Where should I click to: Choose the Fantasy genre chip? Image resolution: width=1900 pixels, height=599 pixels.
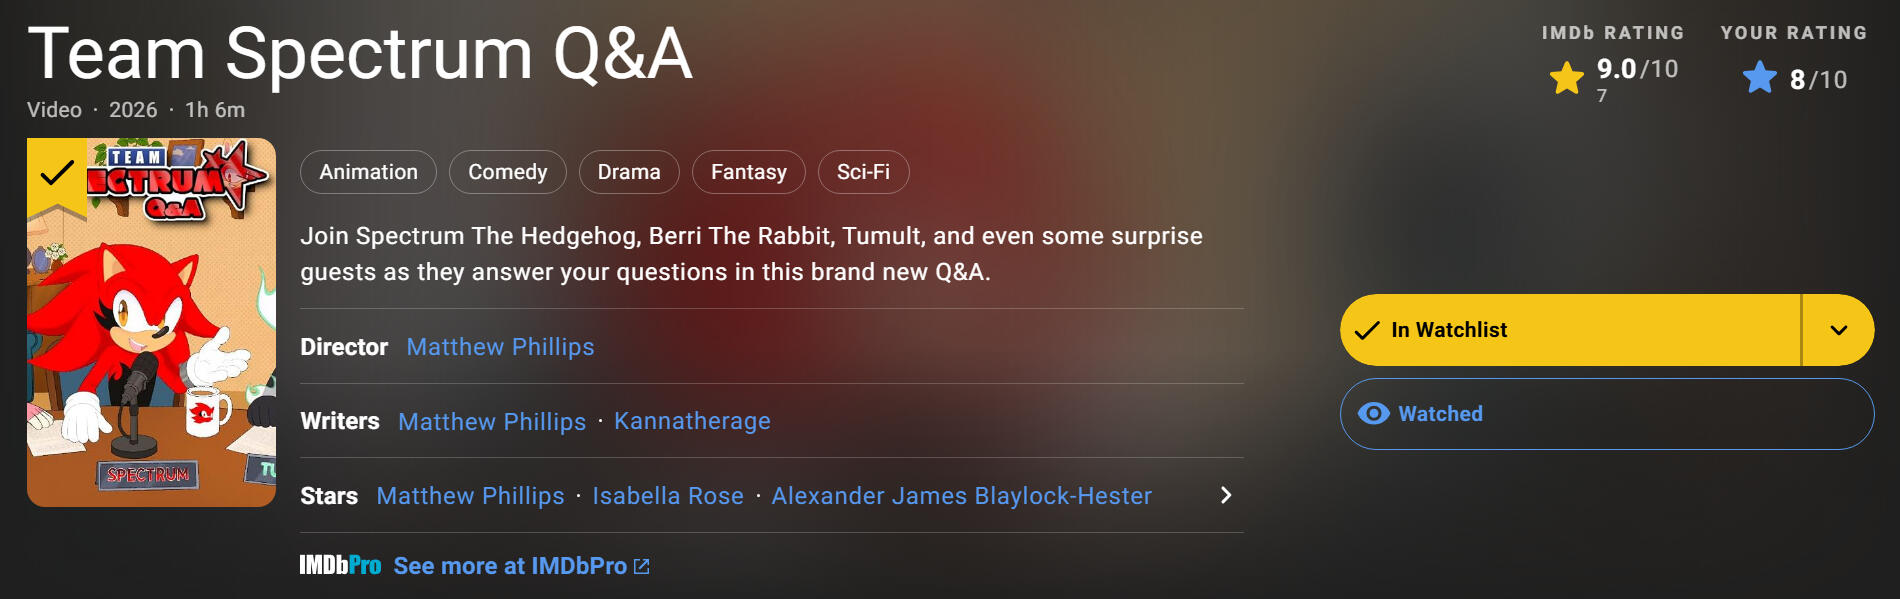coord(748,172)
